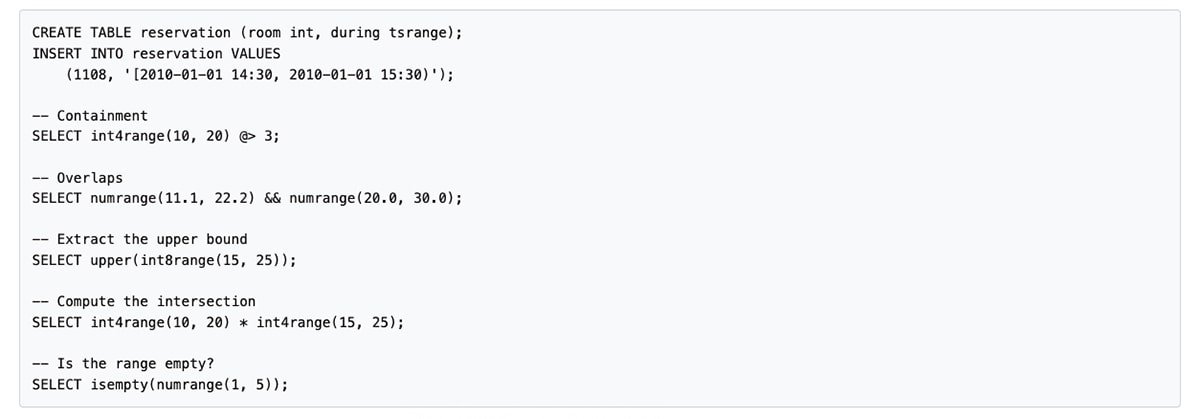Click the @> containment operator
The width and height of the screenshot is (1200, 419).
click(x=247, y=136)
